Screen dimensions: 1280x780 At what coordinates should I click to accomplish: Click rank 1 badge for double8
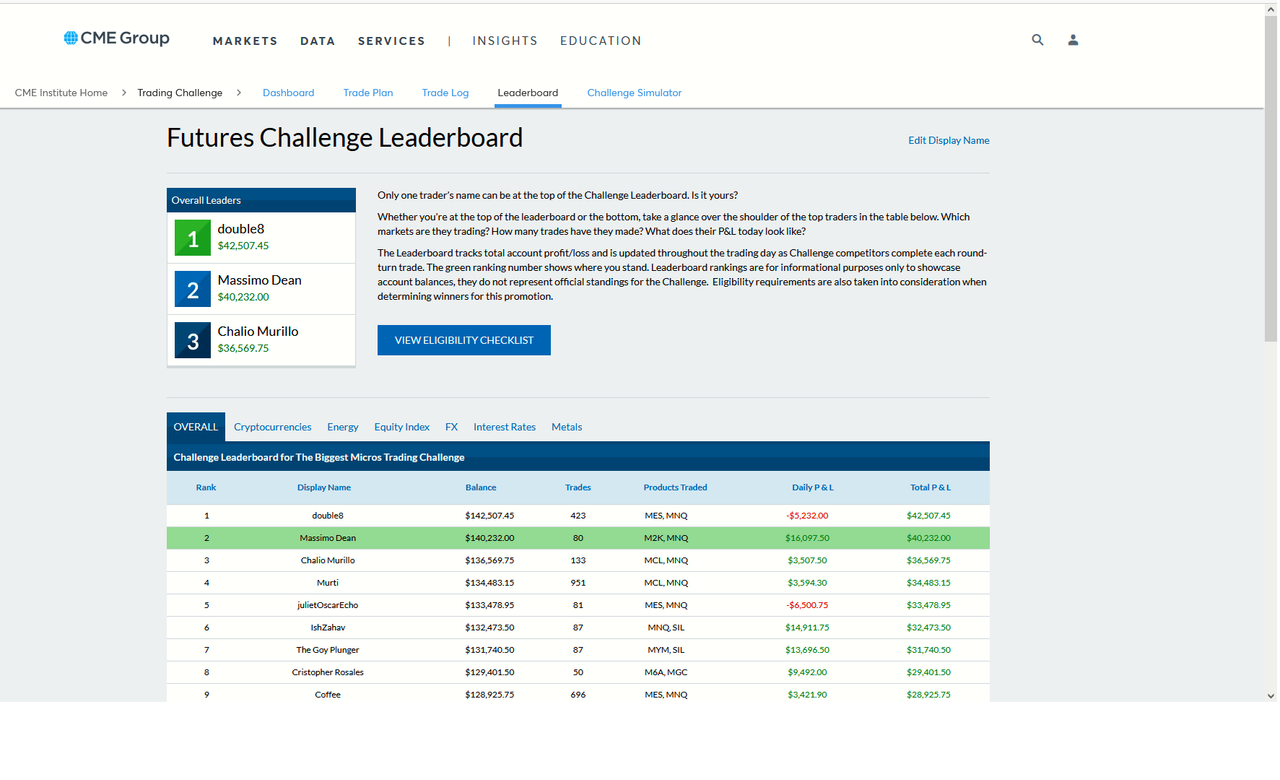[x=193, y=238]
